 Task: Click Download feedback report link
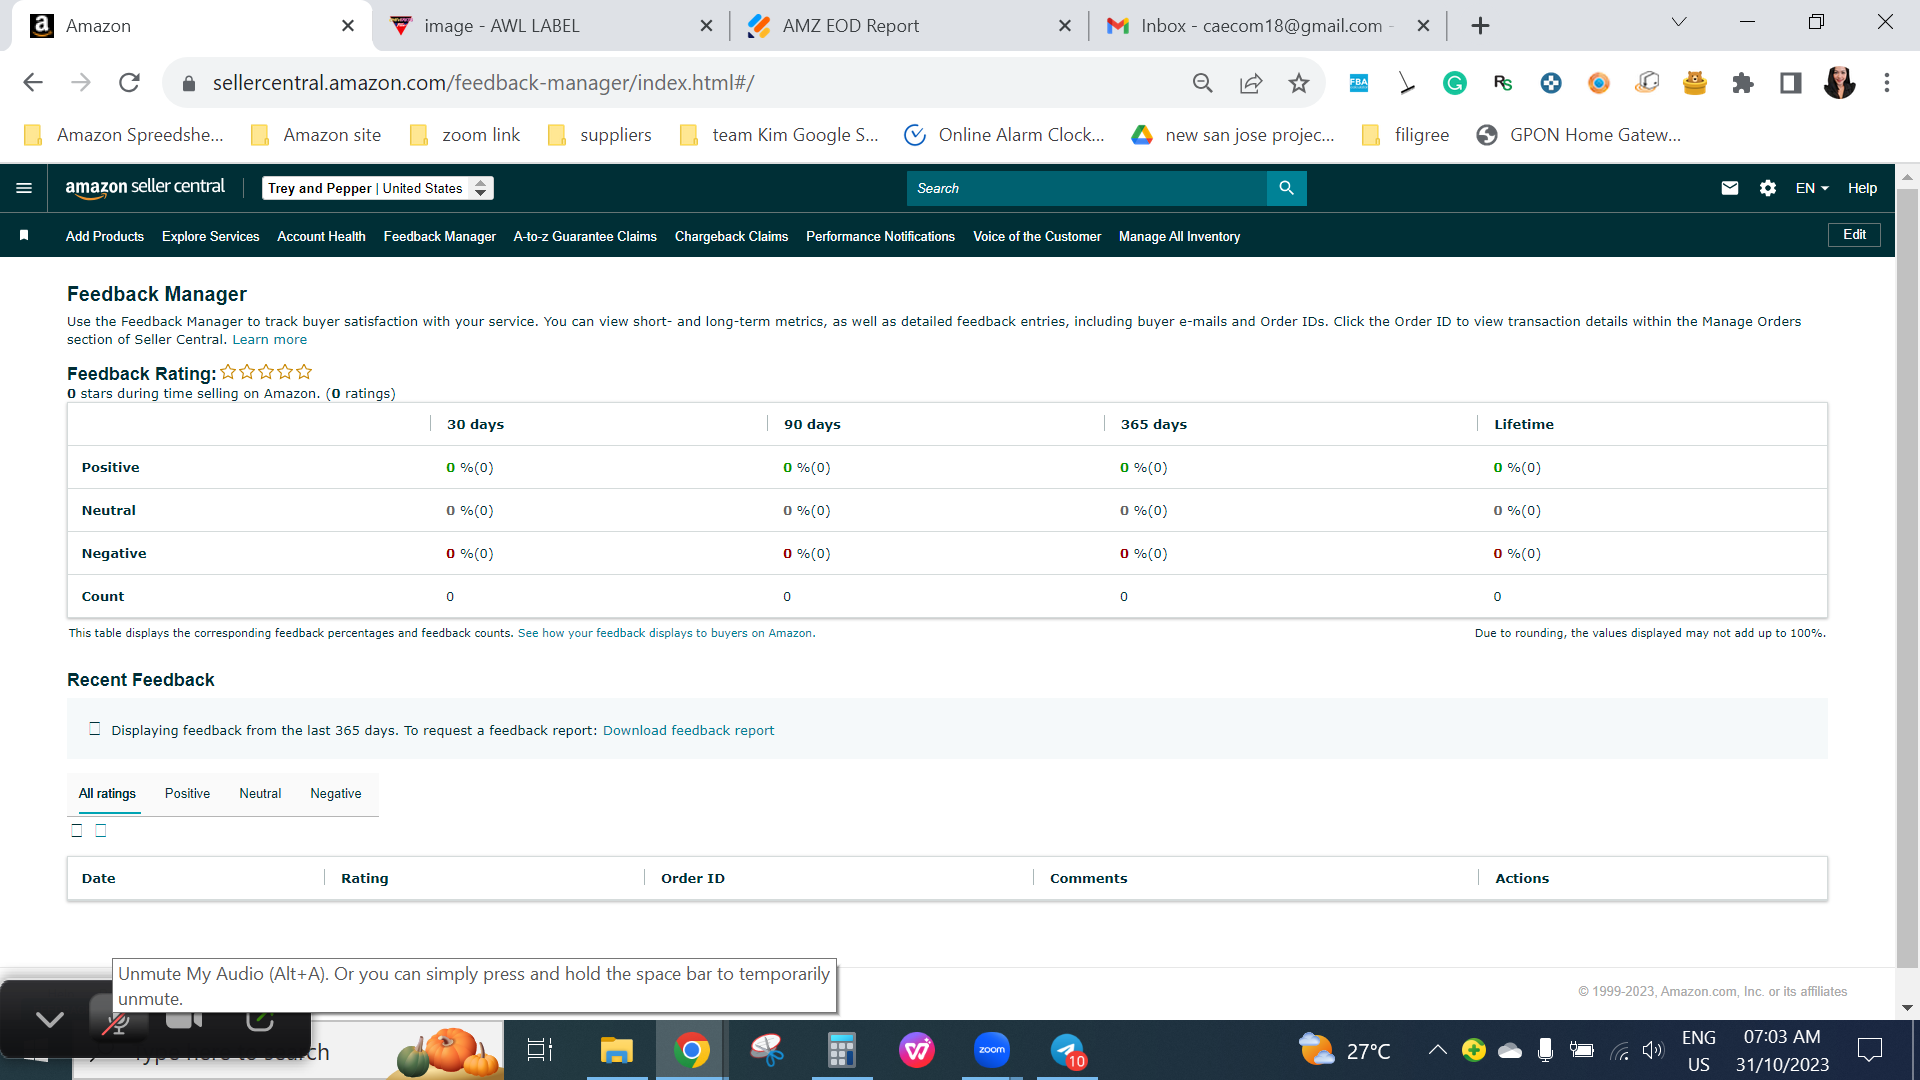coord(688,731)
